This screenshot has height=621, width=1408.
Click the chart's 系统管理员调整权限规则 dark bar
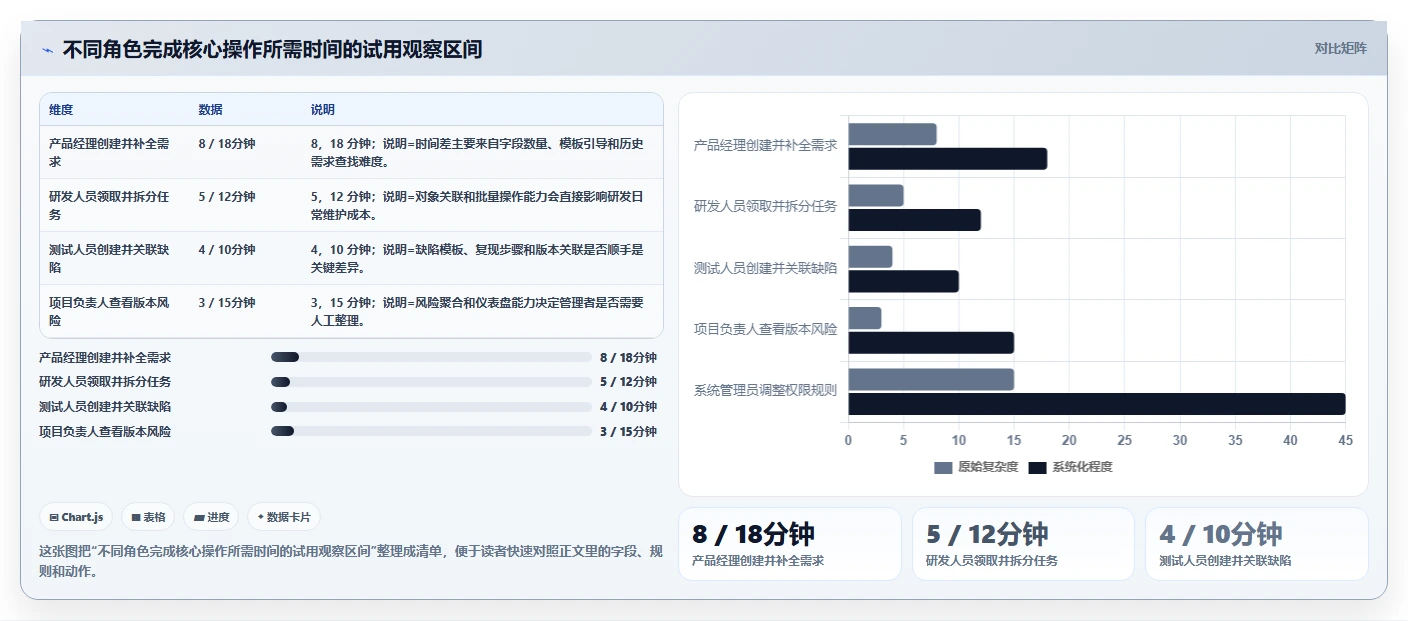[x=1096, y=404]
